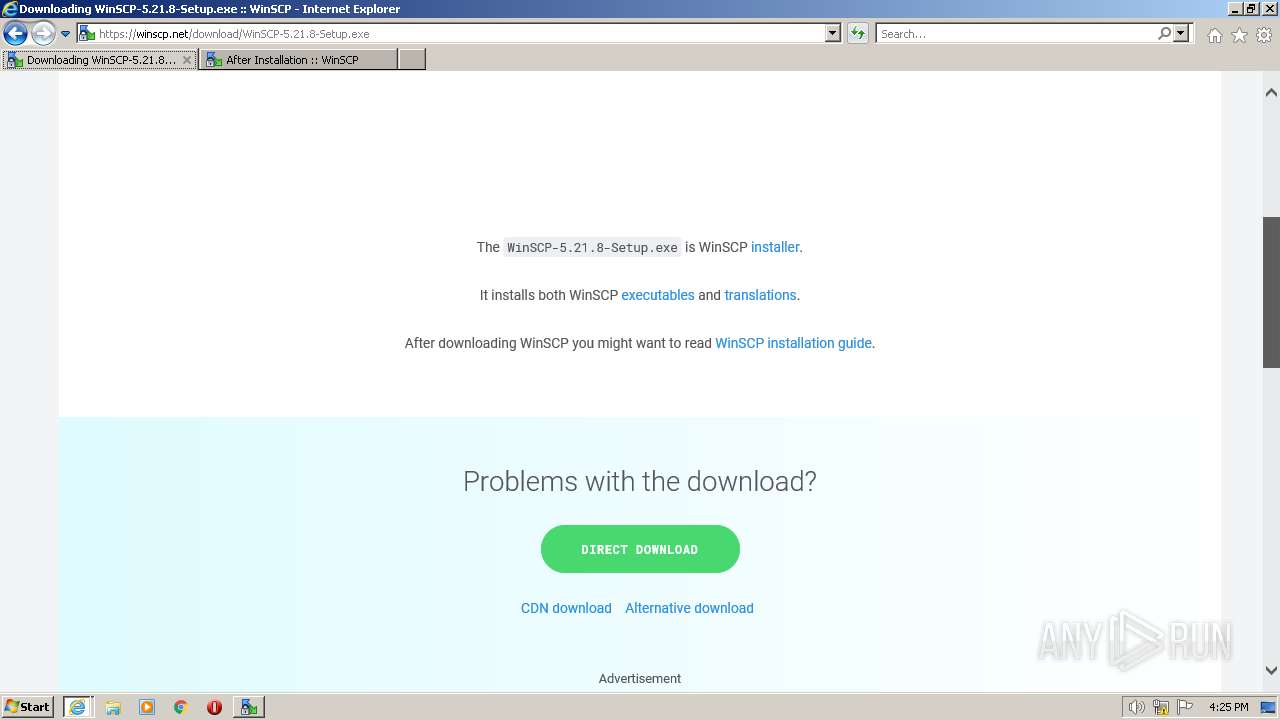This screenshot has height=720, width=1280.
Task: Click the magnifier search icon
Action: pyautogui.click(x=1164, y=34)
